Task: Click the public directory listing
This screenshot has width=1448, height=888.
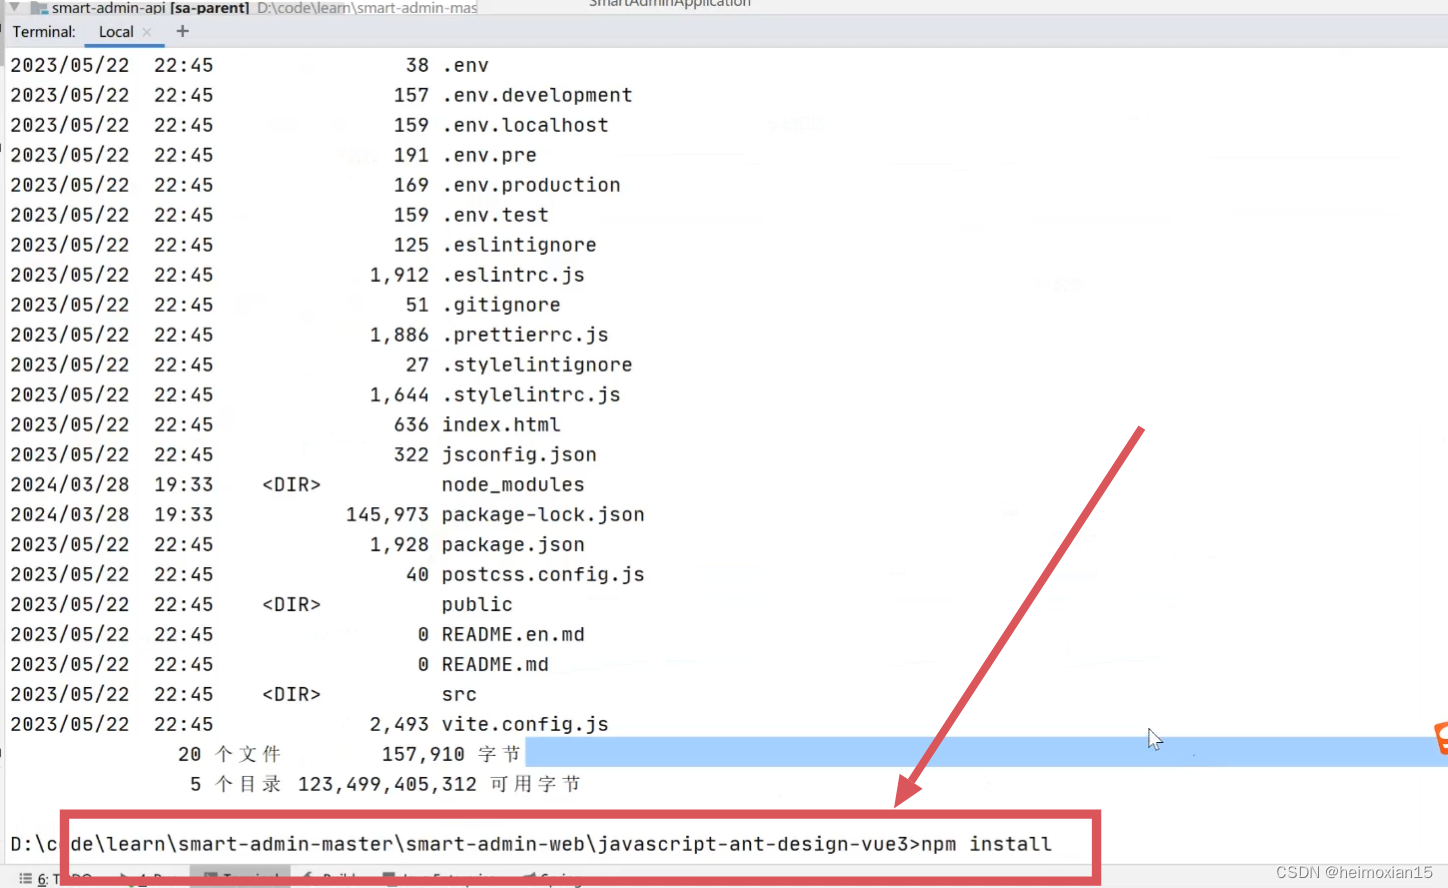Action: tap(477, 605)
